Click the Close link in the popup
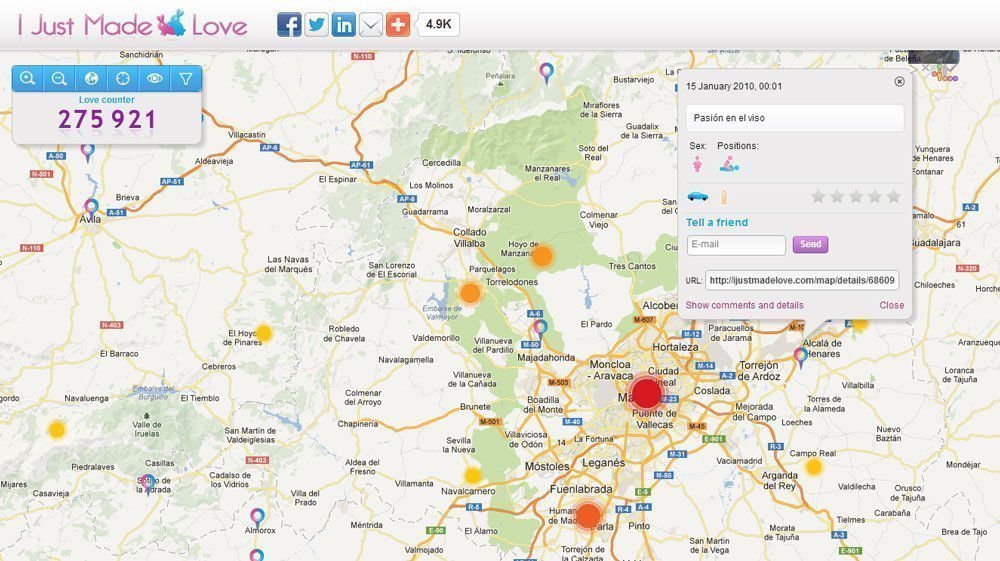This screenshot has width=1000, height=561. tap(892, 305)
